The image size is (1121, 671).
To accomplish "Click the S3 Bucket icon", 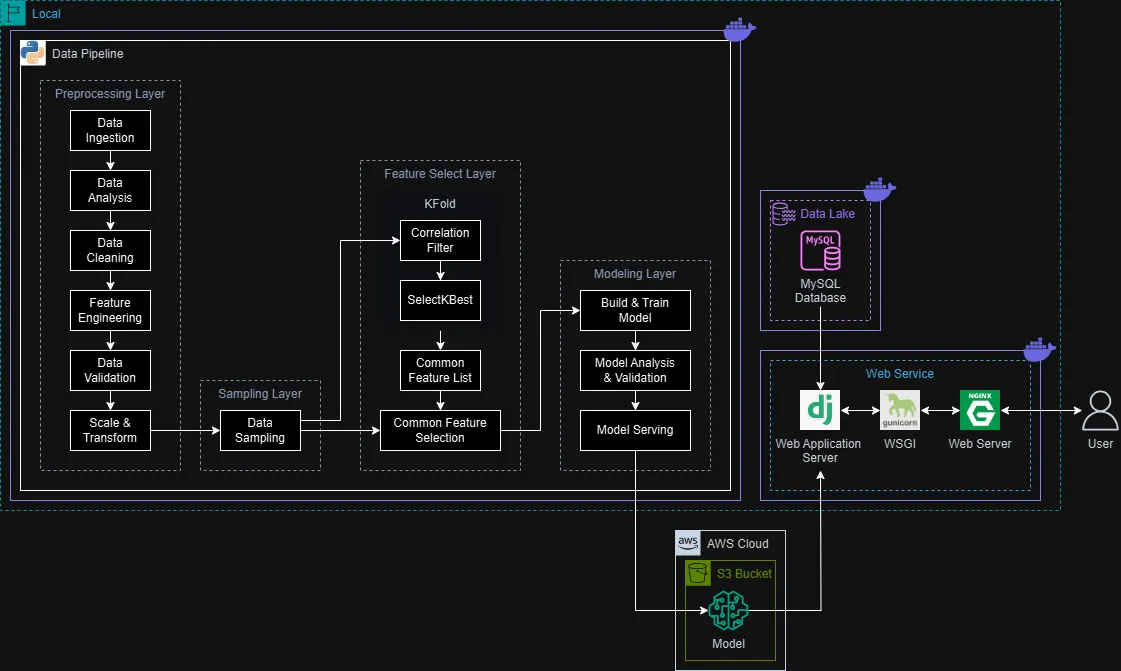I will pos(698,573).
